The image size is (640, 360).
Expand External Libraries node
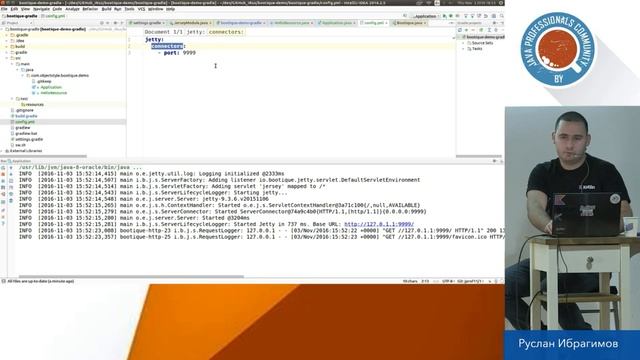click(2, 151)
